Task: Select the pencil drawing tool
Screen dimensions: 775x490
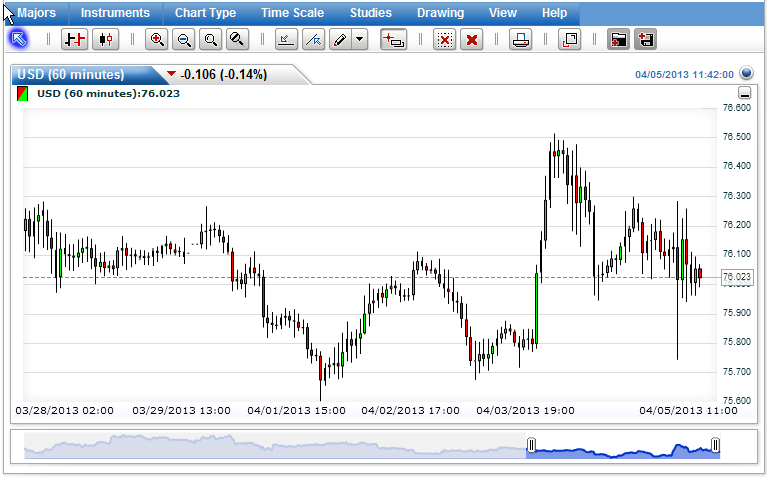Action: click(x=341, y=39)
